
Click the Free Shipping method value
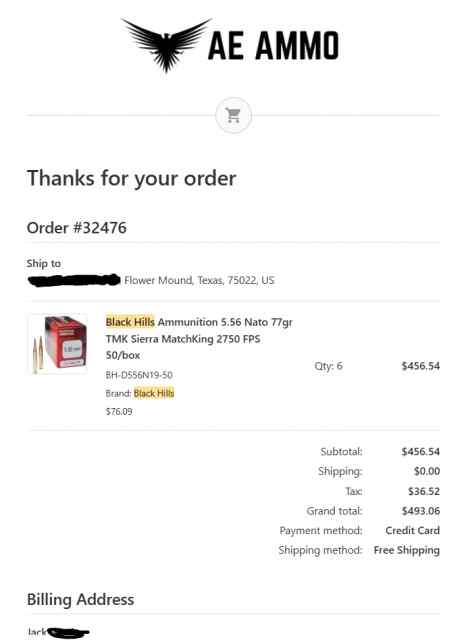pyautogui.click(x=407, y=550)
